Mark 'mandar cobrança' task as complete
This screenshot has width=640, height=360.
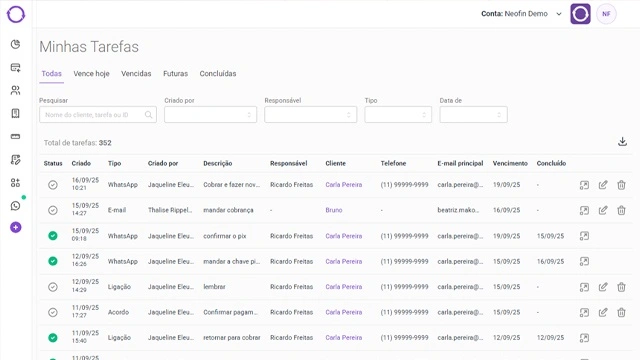tap(53, 210)
